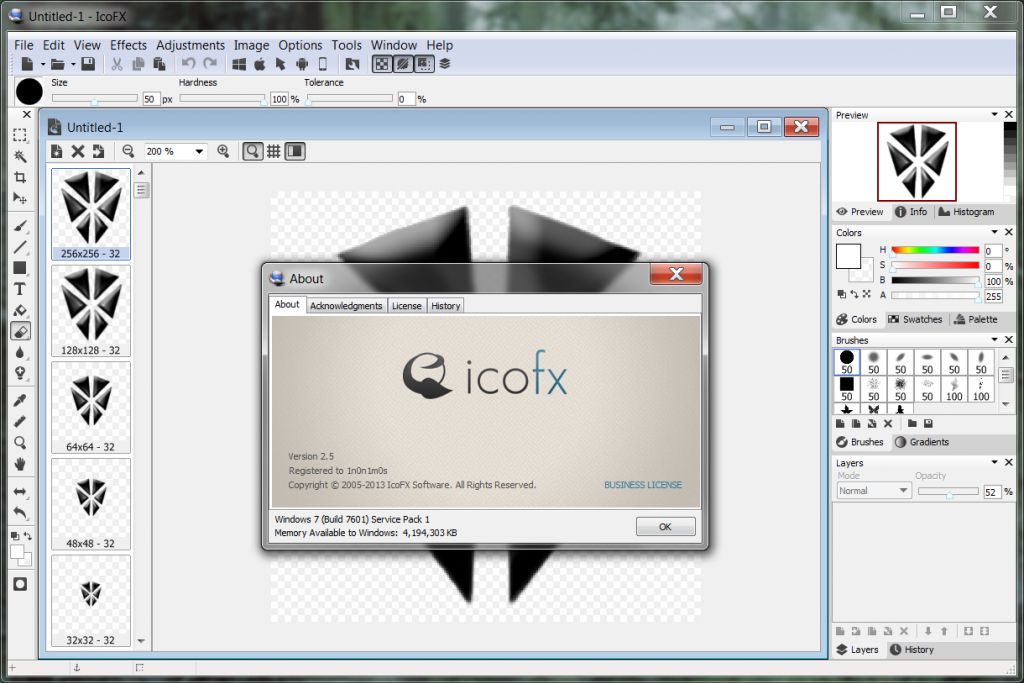The image size is (1024, 683).
Task: Click the Windows icon creation toolbar button
Action: [x=239, y=64]
